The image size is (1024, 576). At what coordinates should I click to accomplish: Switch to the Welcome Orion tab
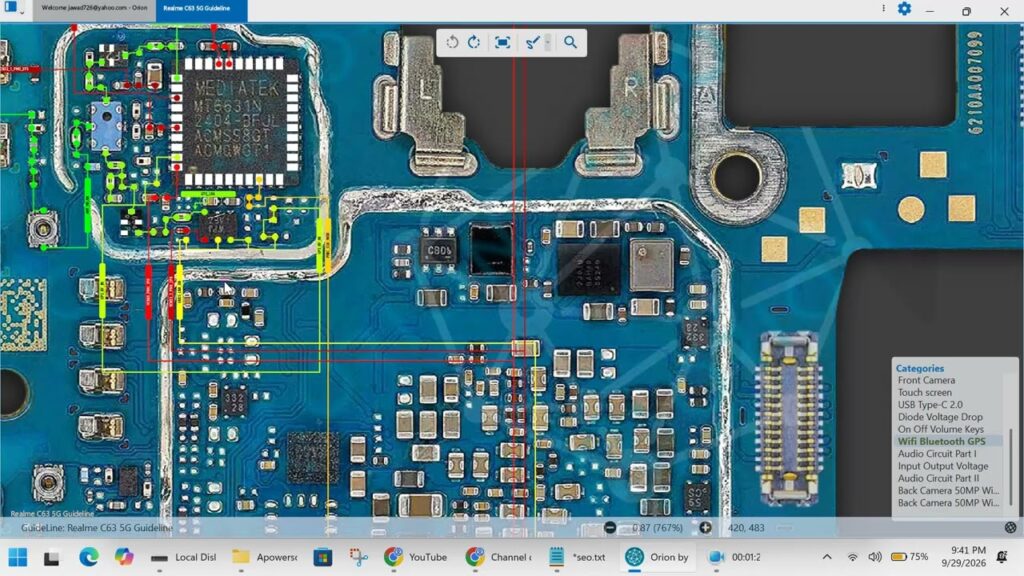point(94,8)
